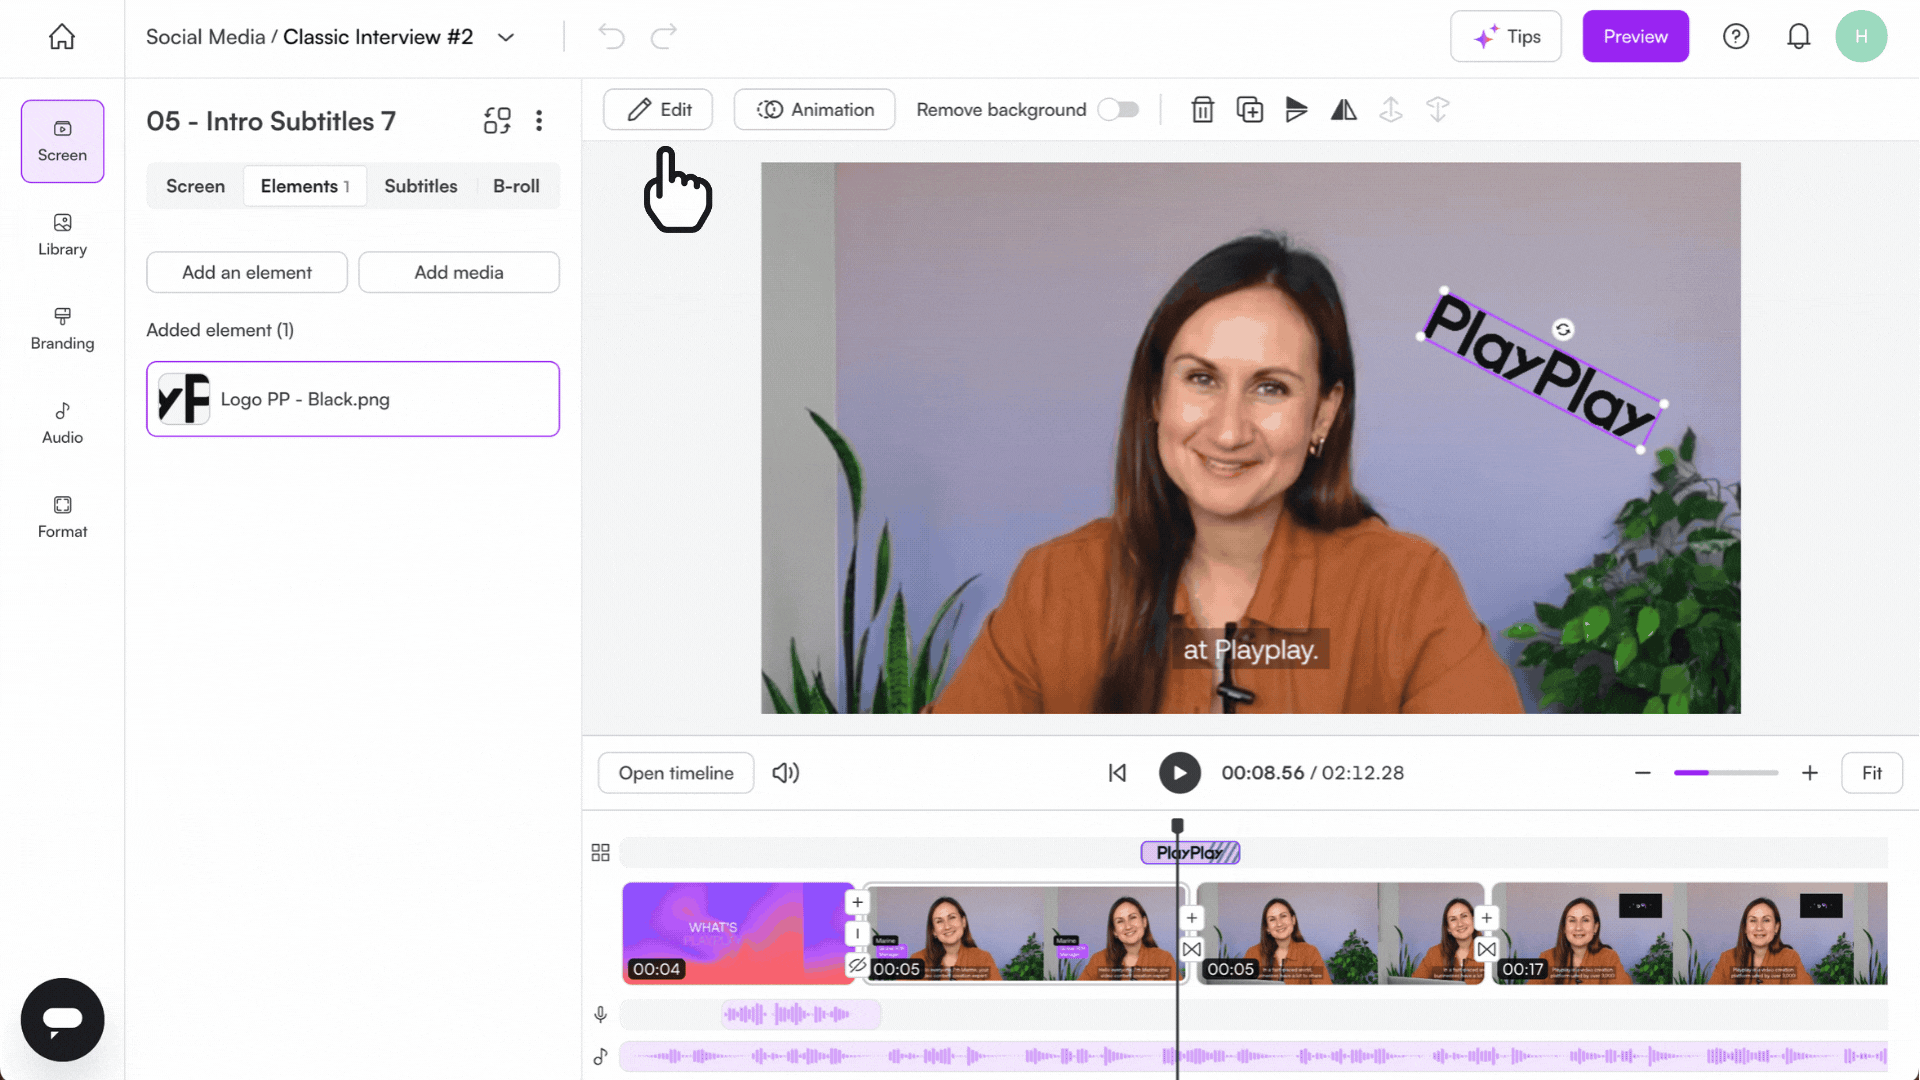Switch to the B-roll tab

coord(516,186)
